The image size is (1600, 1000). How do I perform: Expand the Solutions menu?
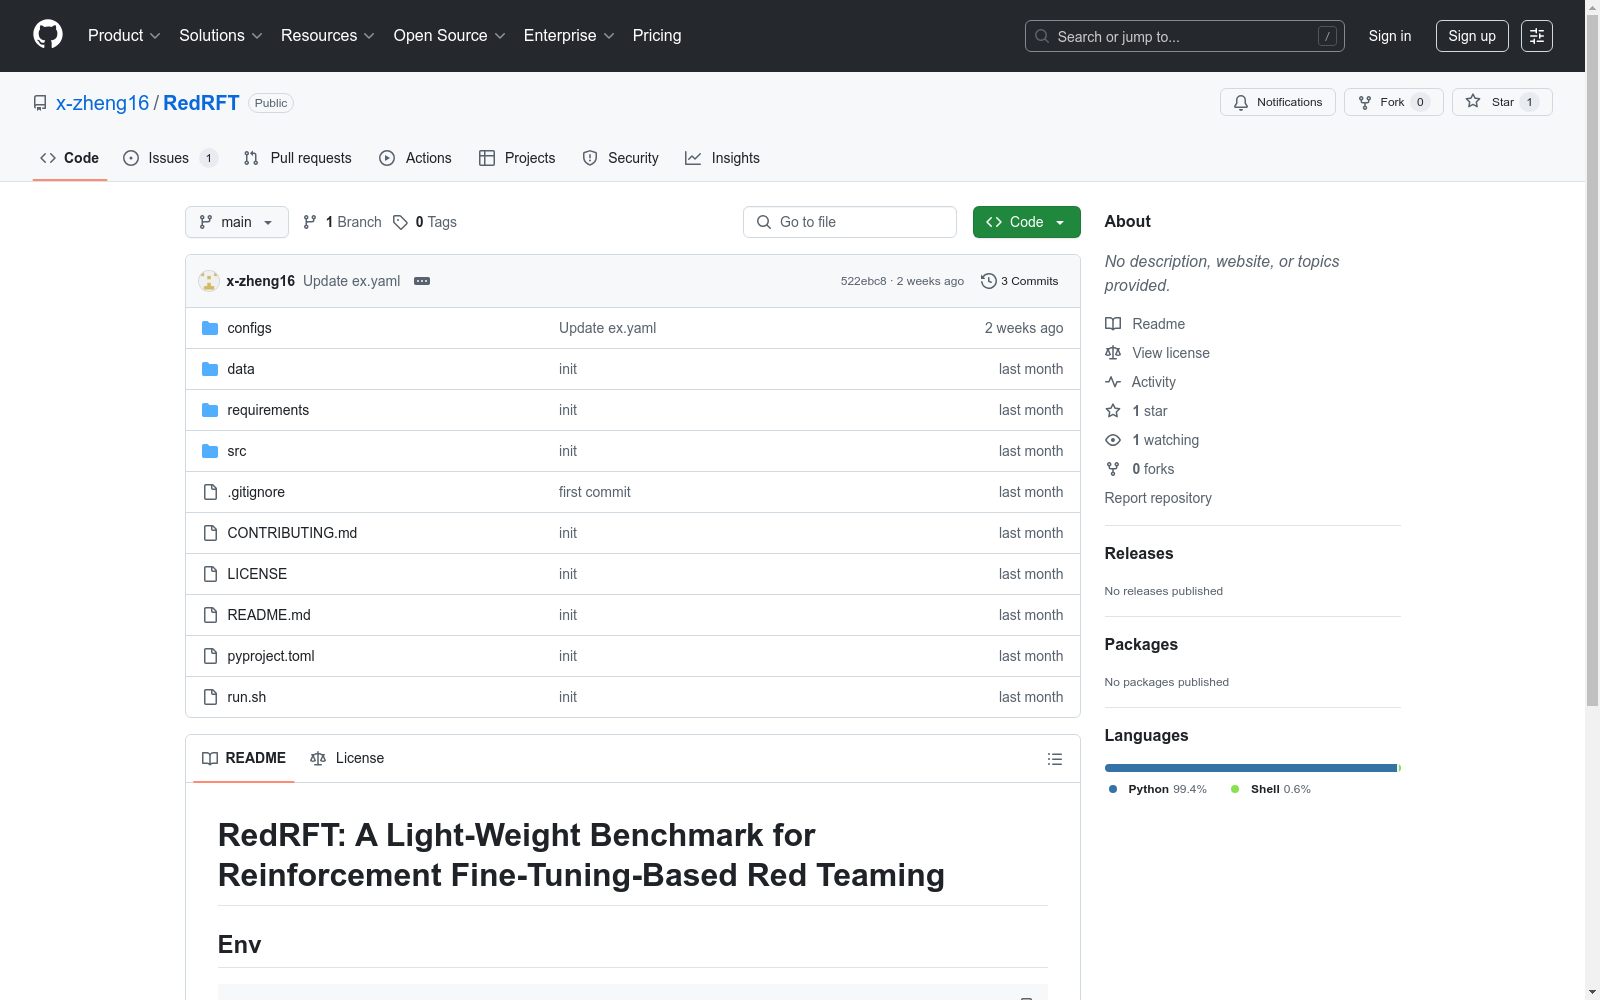tap(221, 36)
